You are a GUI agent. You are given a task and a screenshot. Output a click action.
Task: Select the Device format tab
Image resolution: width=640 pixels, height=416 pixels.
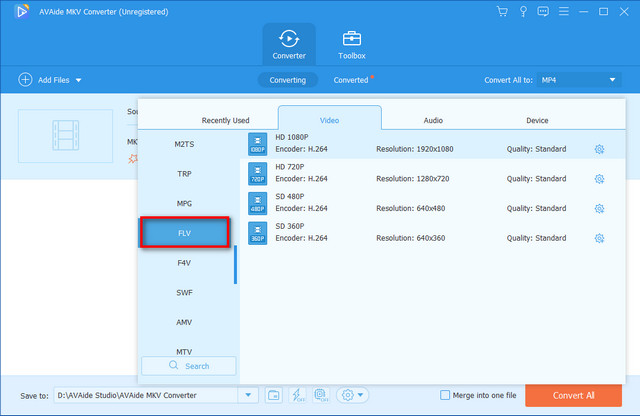click(537, 120)
